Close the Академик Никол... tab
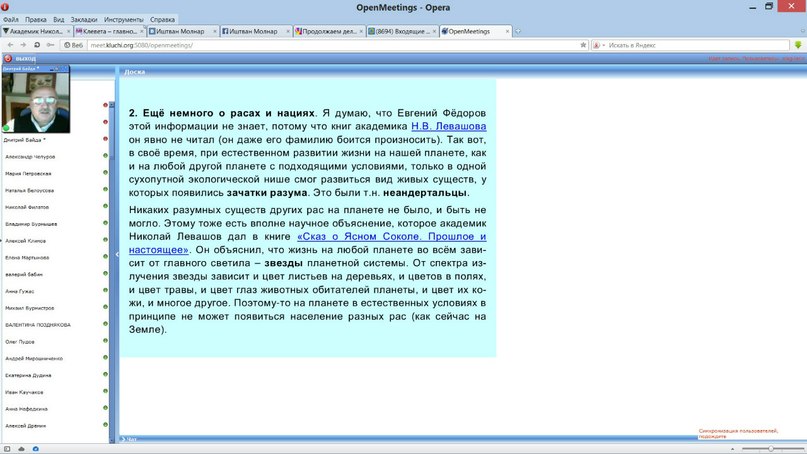This screenshot has width=807, height=454. [x=68, y=31]
